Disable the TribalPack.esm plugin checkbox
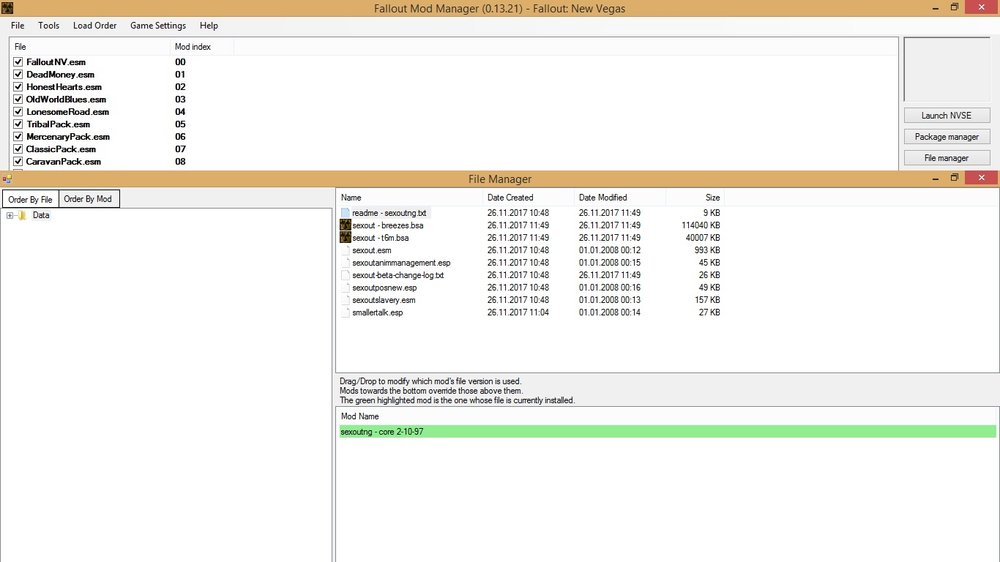Screen dimensions: 1000x562 click(18, 124)
